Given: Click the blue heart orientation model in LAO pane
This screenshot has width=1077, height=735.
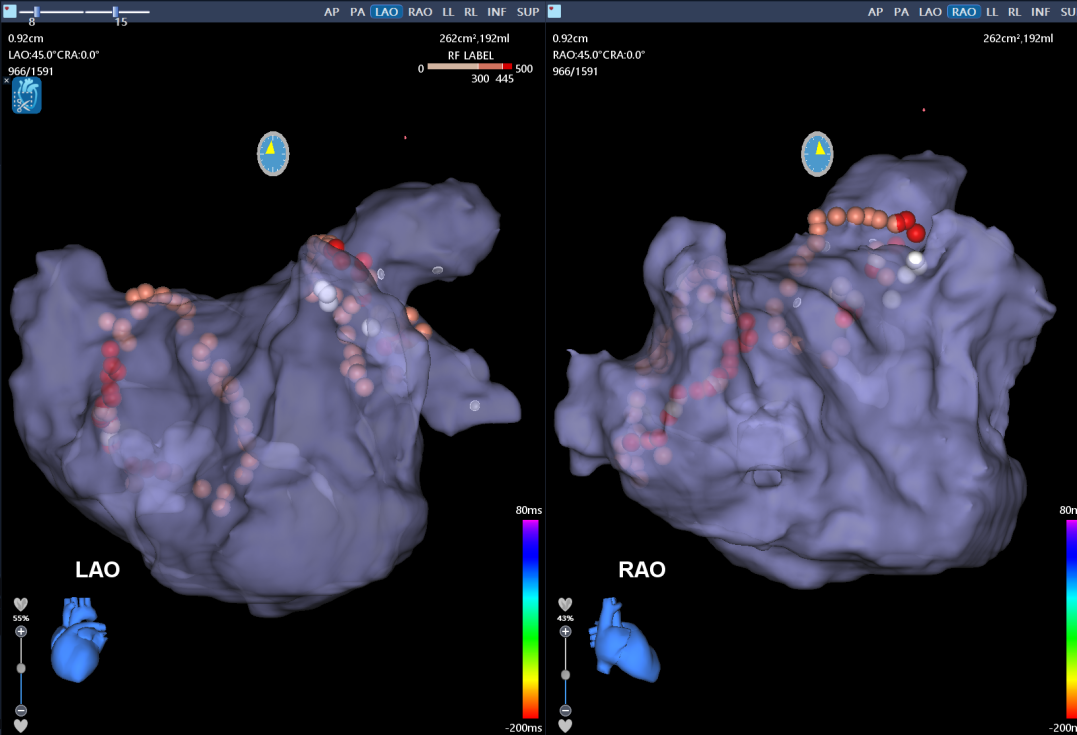Looking at the screenshot, I should (78, 640).
